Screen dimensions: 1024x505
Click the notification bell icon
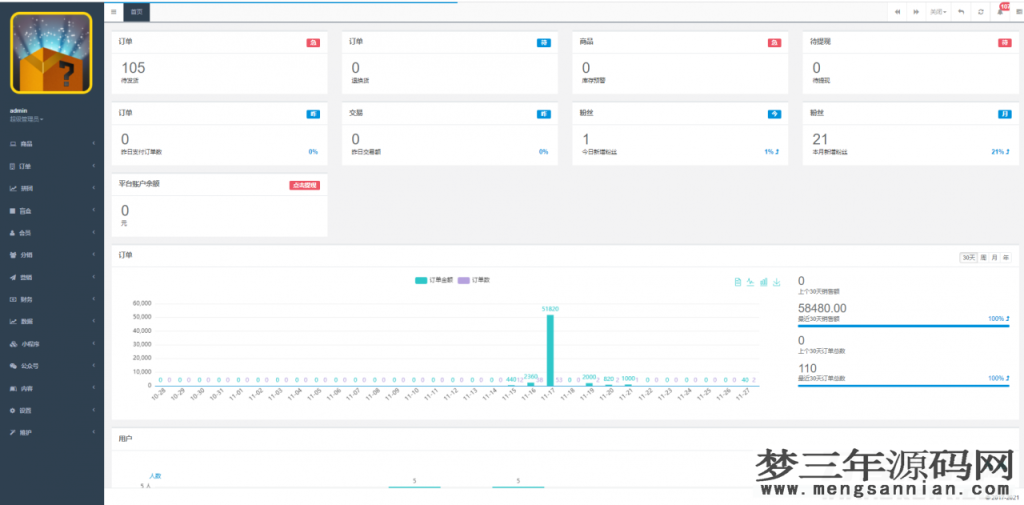pyautogui.click(x=1001, y=11)
